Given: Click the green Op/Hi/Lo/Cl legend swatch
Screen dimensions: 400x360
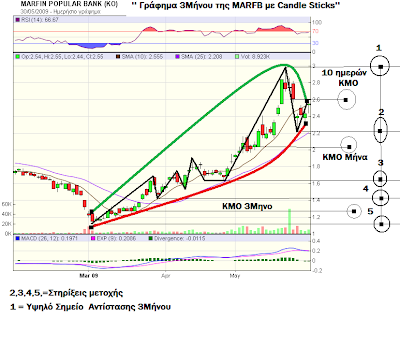Looking at the screenshot, I should pos(18,57).
